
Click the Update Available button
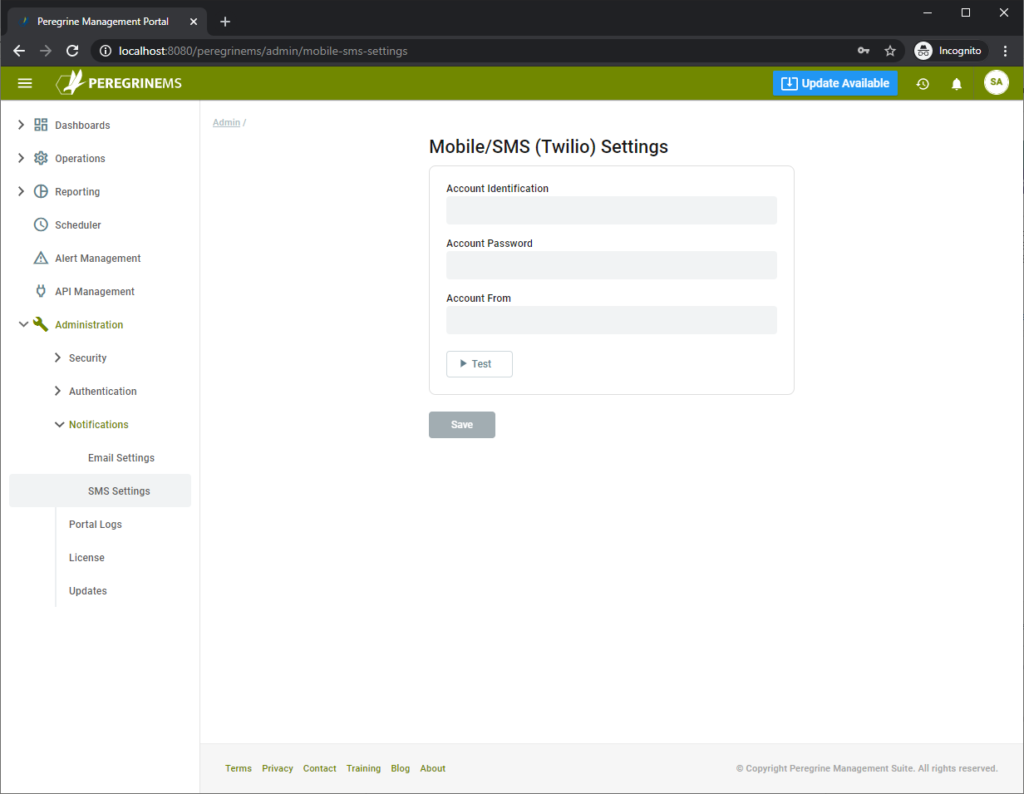(x=835, y=83)
